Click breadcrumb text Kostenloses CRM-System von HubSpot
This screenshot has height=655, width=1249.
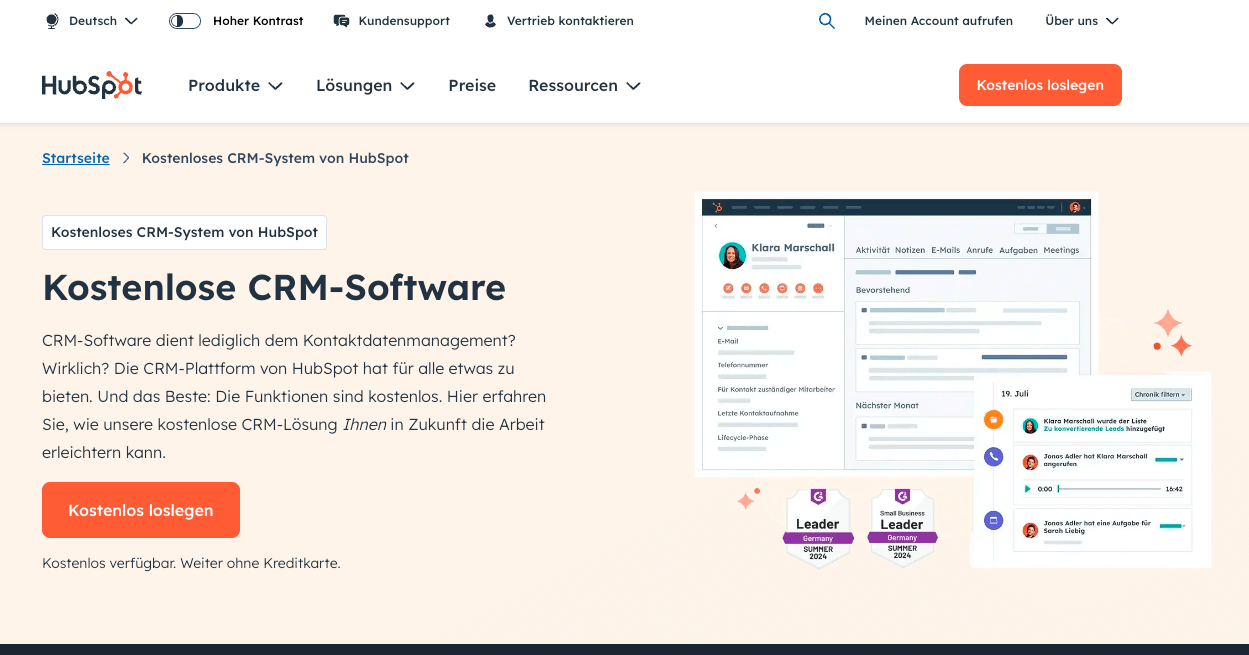[275, 158]
